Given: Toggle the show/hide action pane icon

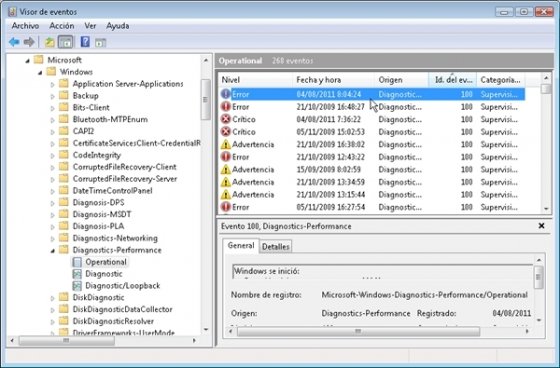Looking at the screenshot, I should click(100, 43).
